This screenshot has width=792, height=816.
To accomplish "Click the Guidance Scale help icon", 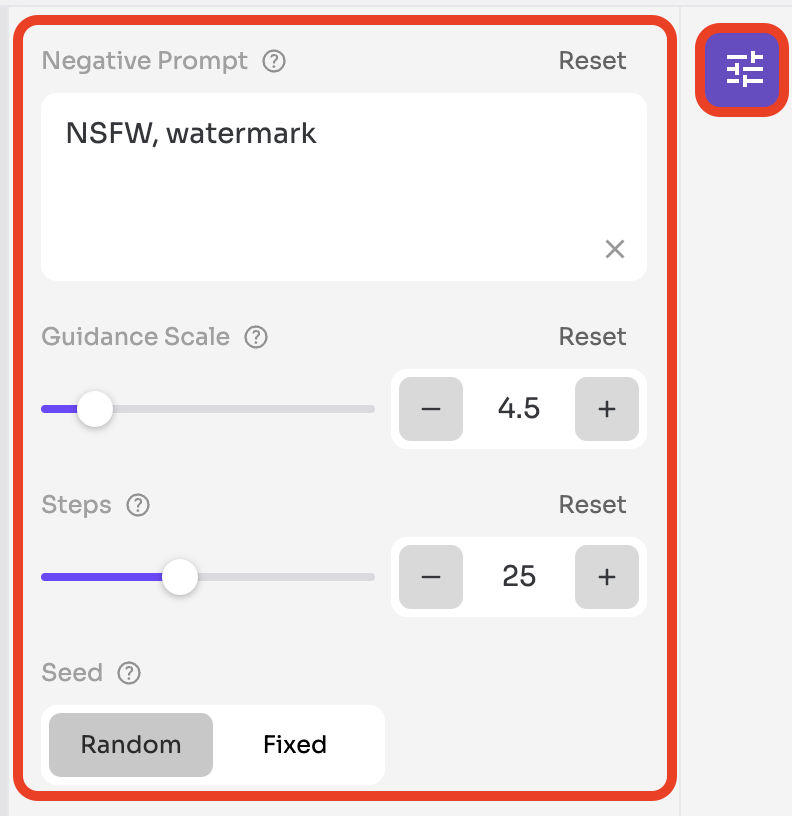I will coord(256,337).
